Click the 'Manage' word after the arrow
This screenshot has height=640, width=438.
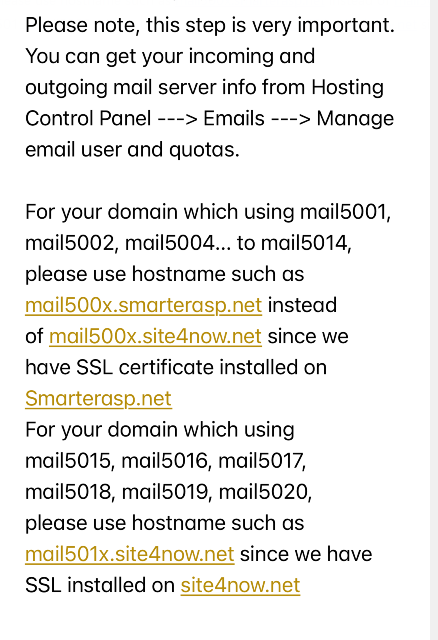point(355,118)
